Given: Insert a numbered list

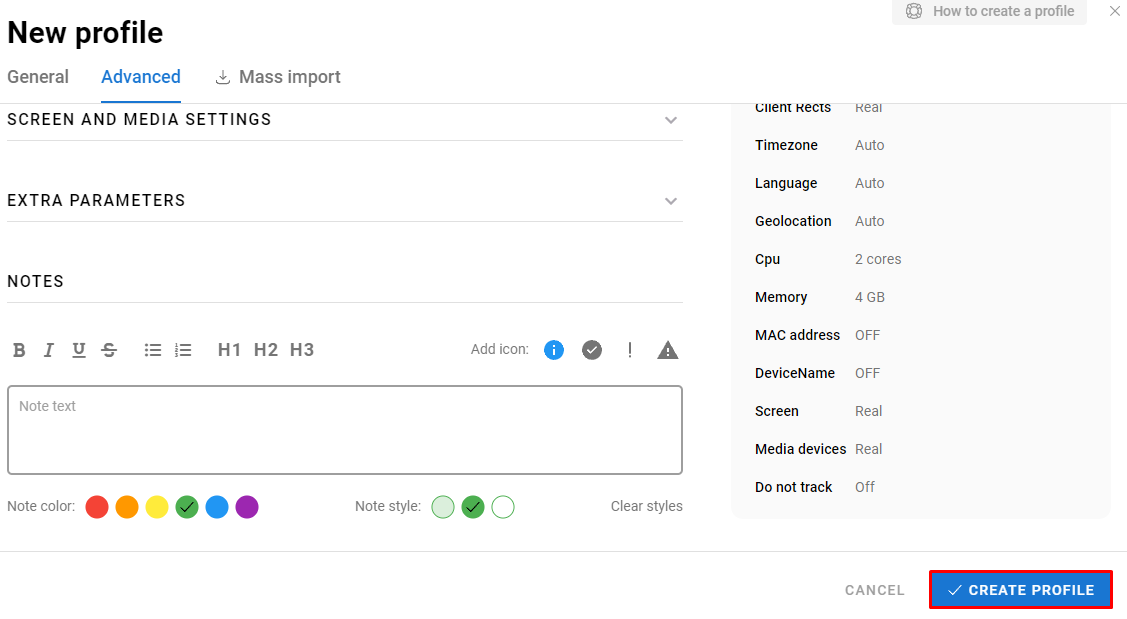Looking at the screenshot, I should click(x=183, y=350).
